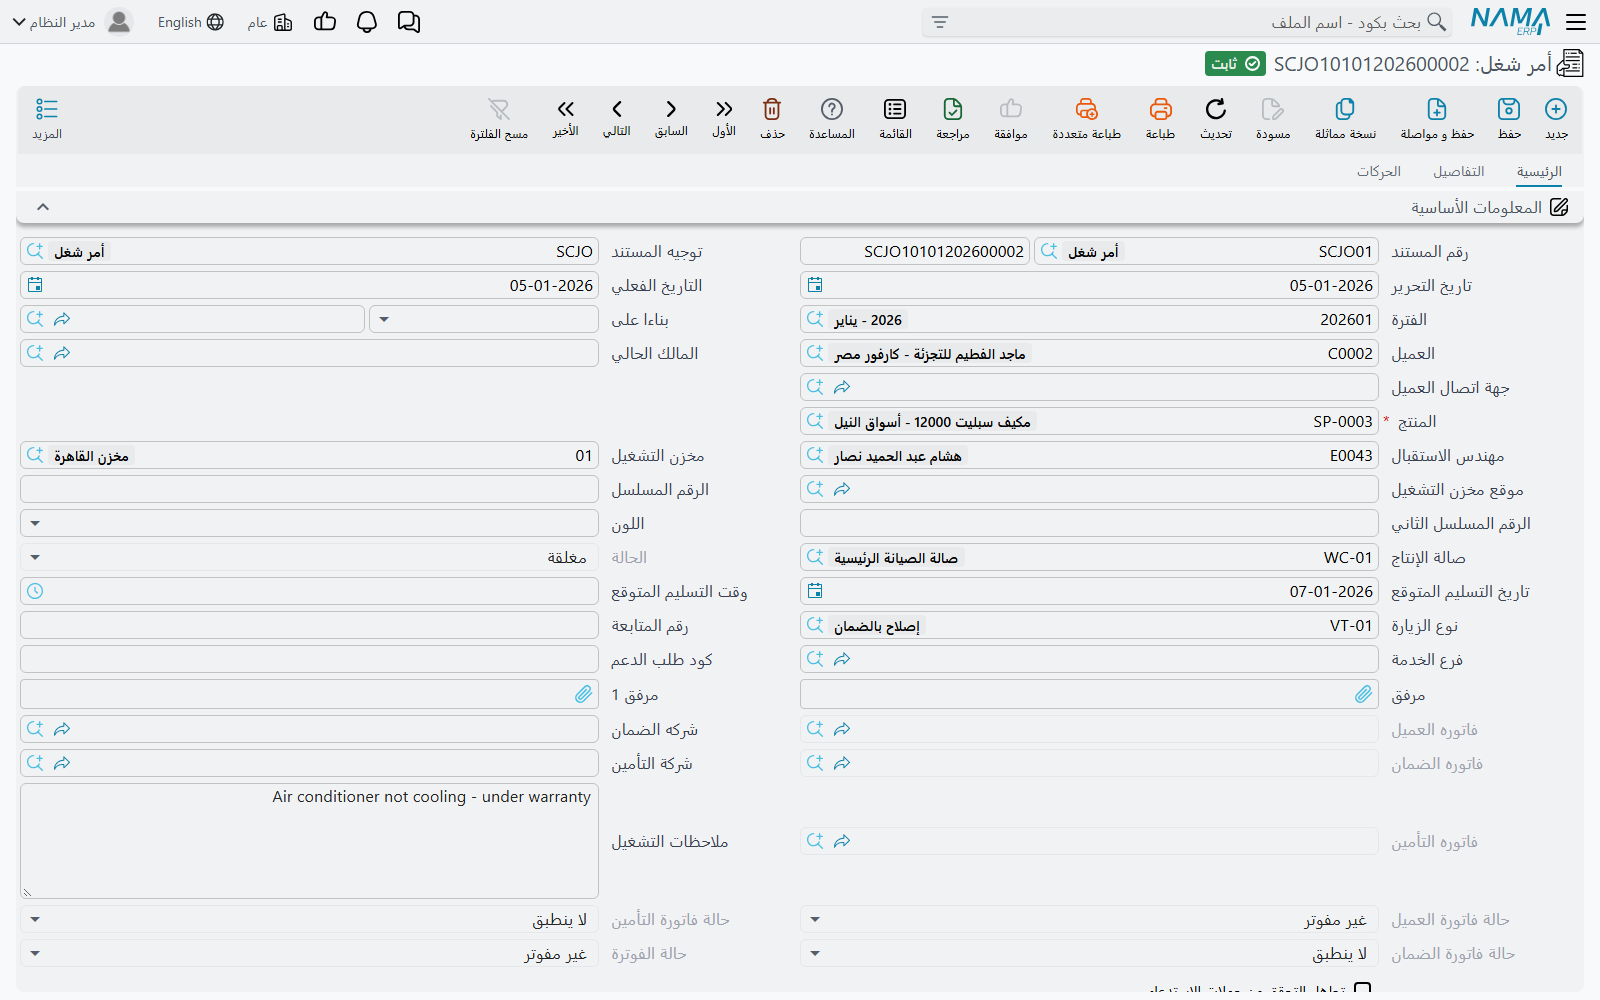Image resolution: width=1600 pixels, height=1000 pixels.
Task: Open customer invoice status (حالة فاتورة العميل) dropdown
Action: pyautogui.click(x=815, y=919)
